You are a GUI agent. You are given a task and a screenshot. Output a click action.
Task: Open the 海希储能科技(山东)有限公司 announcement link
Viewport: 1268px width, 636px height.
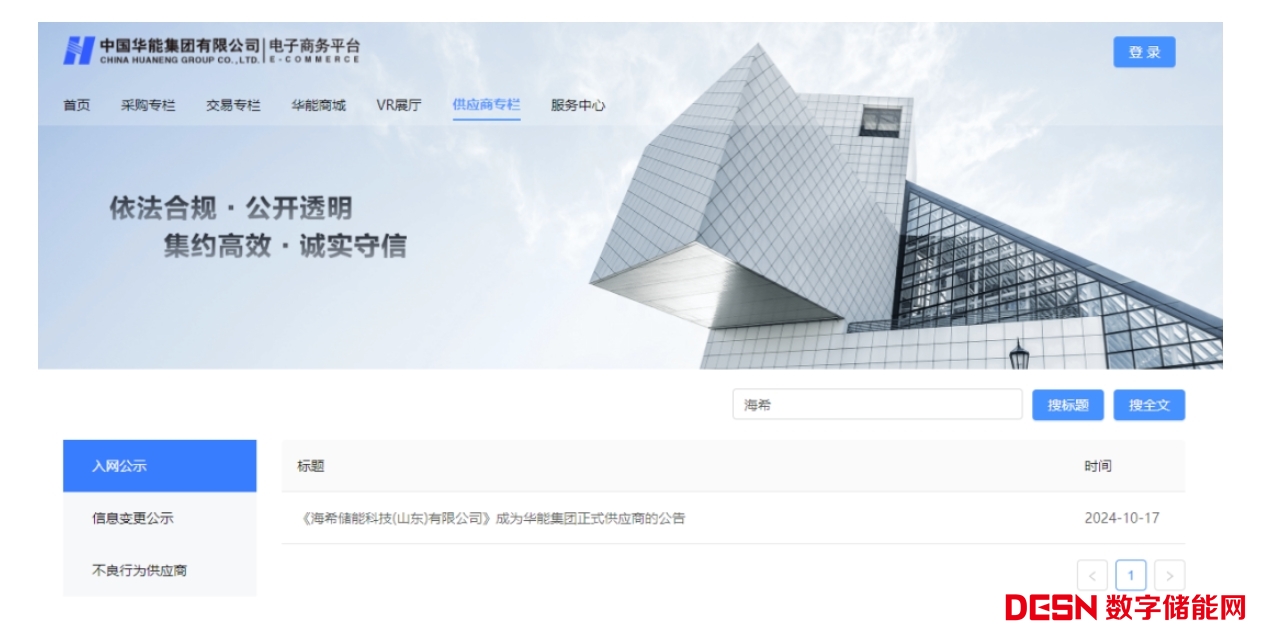pyautogui.click(x=492, y=518)
